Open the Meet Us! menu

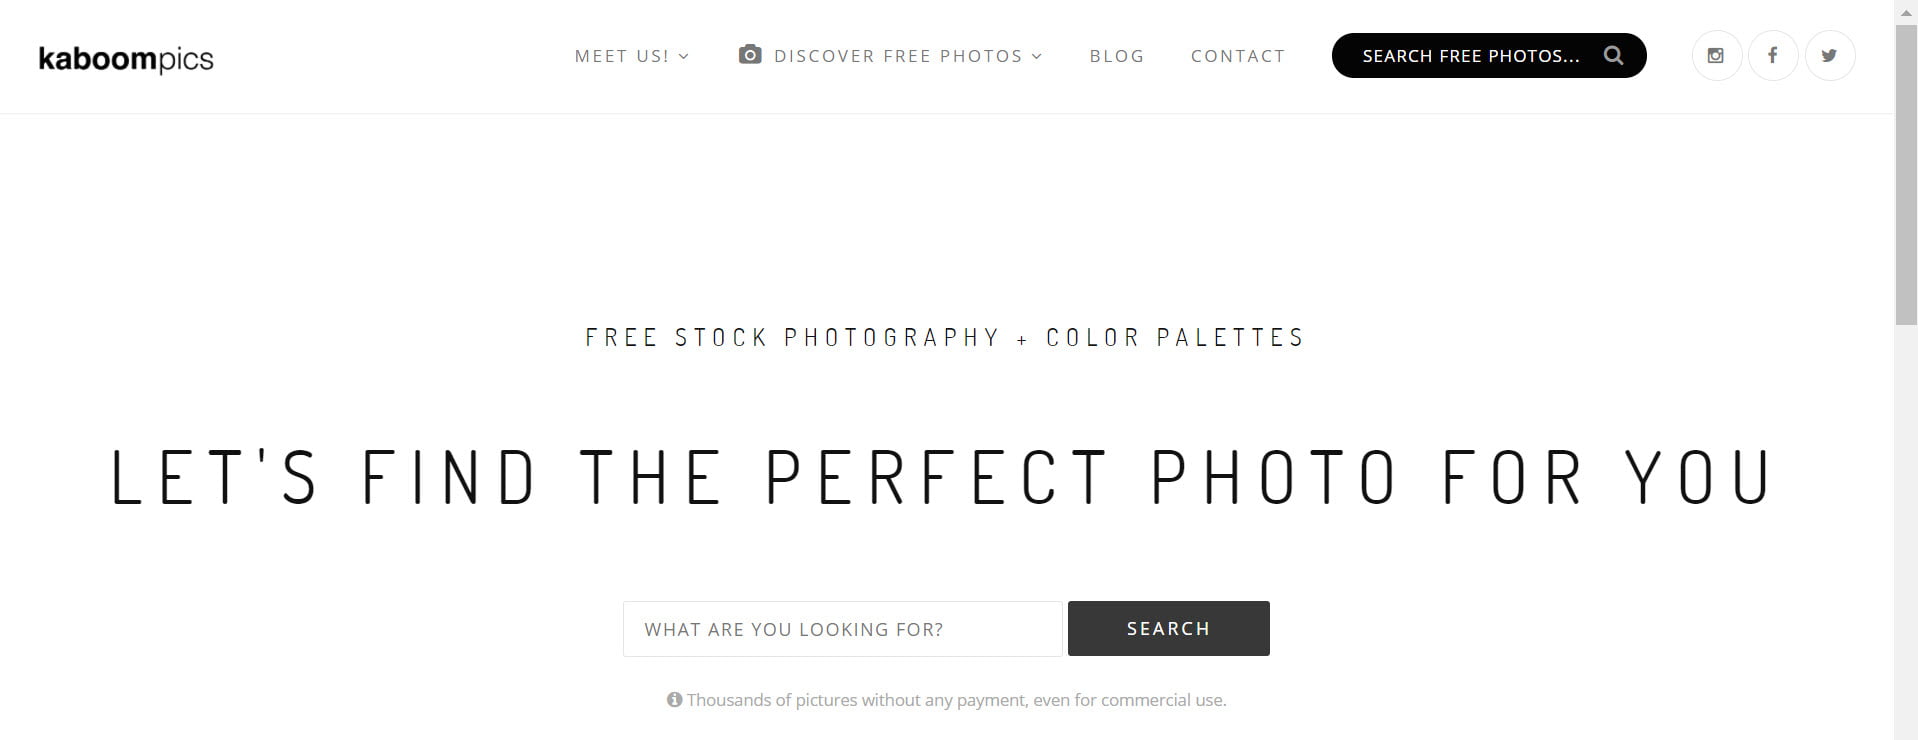click(x=621, y=56)
